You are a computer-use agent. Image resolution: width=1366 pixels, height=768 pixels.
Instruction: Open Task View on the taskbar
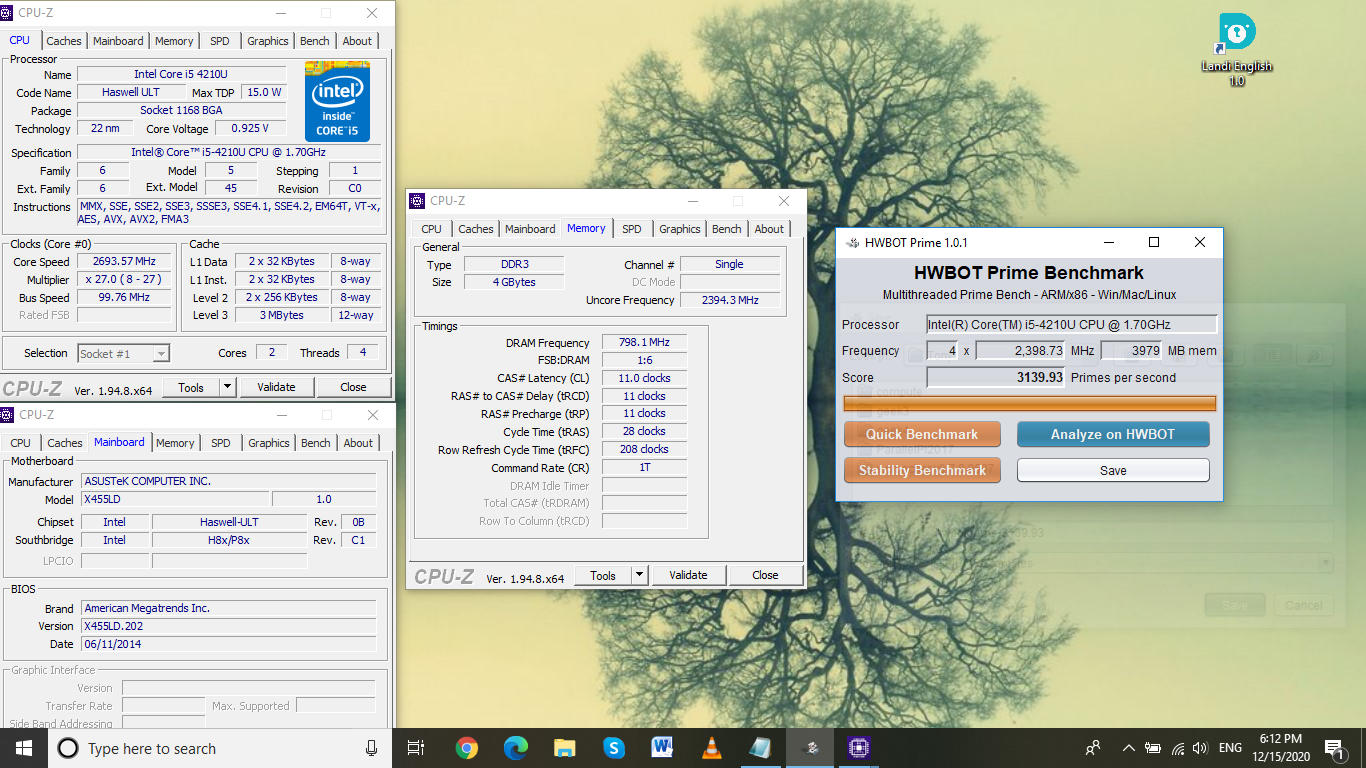pyautogui.click(x=417, y=748)
